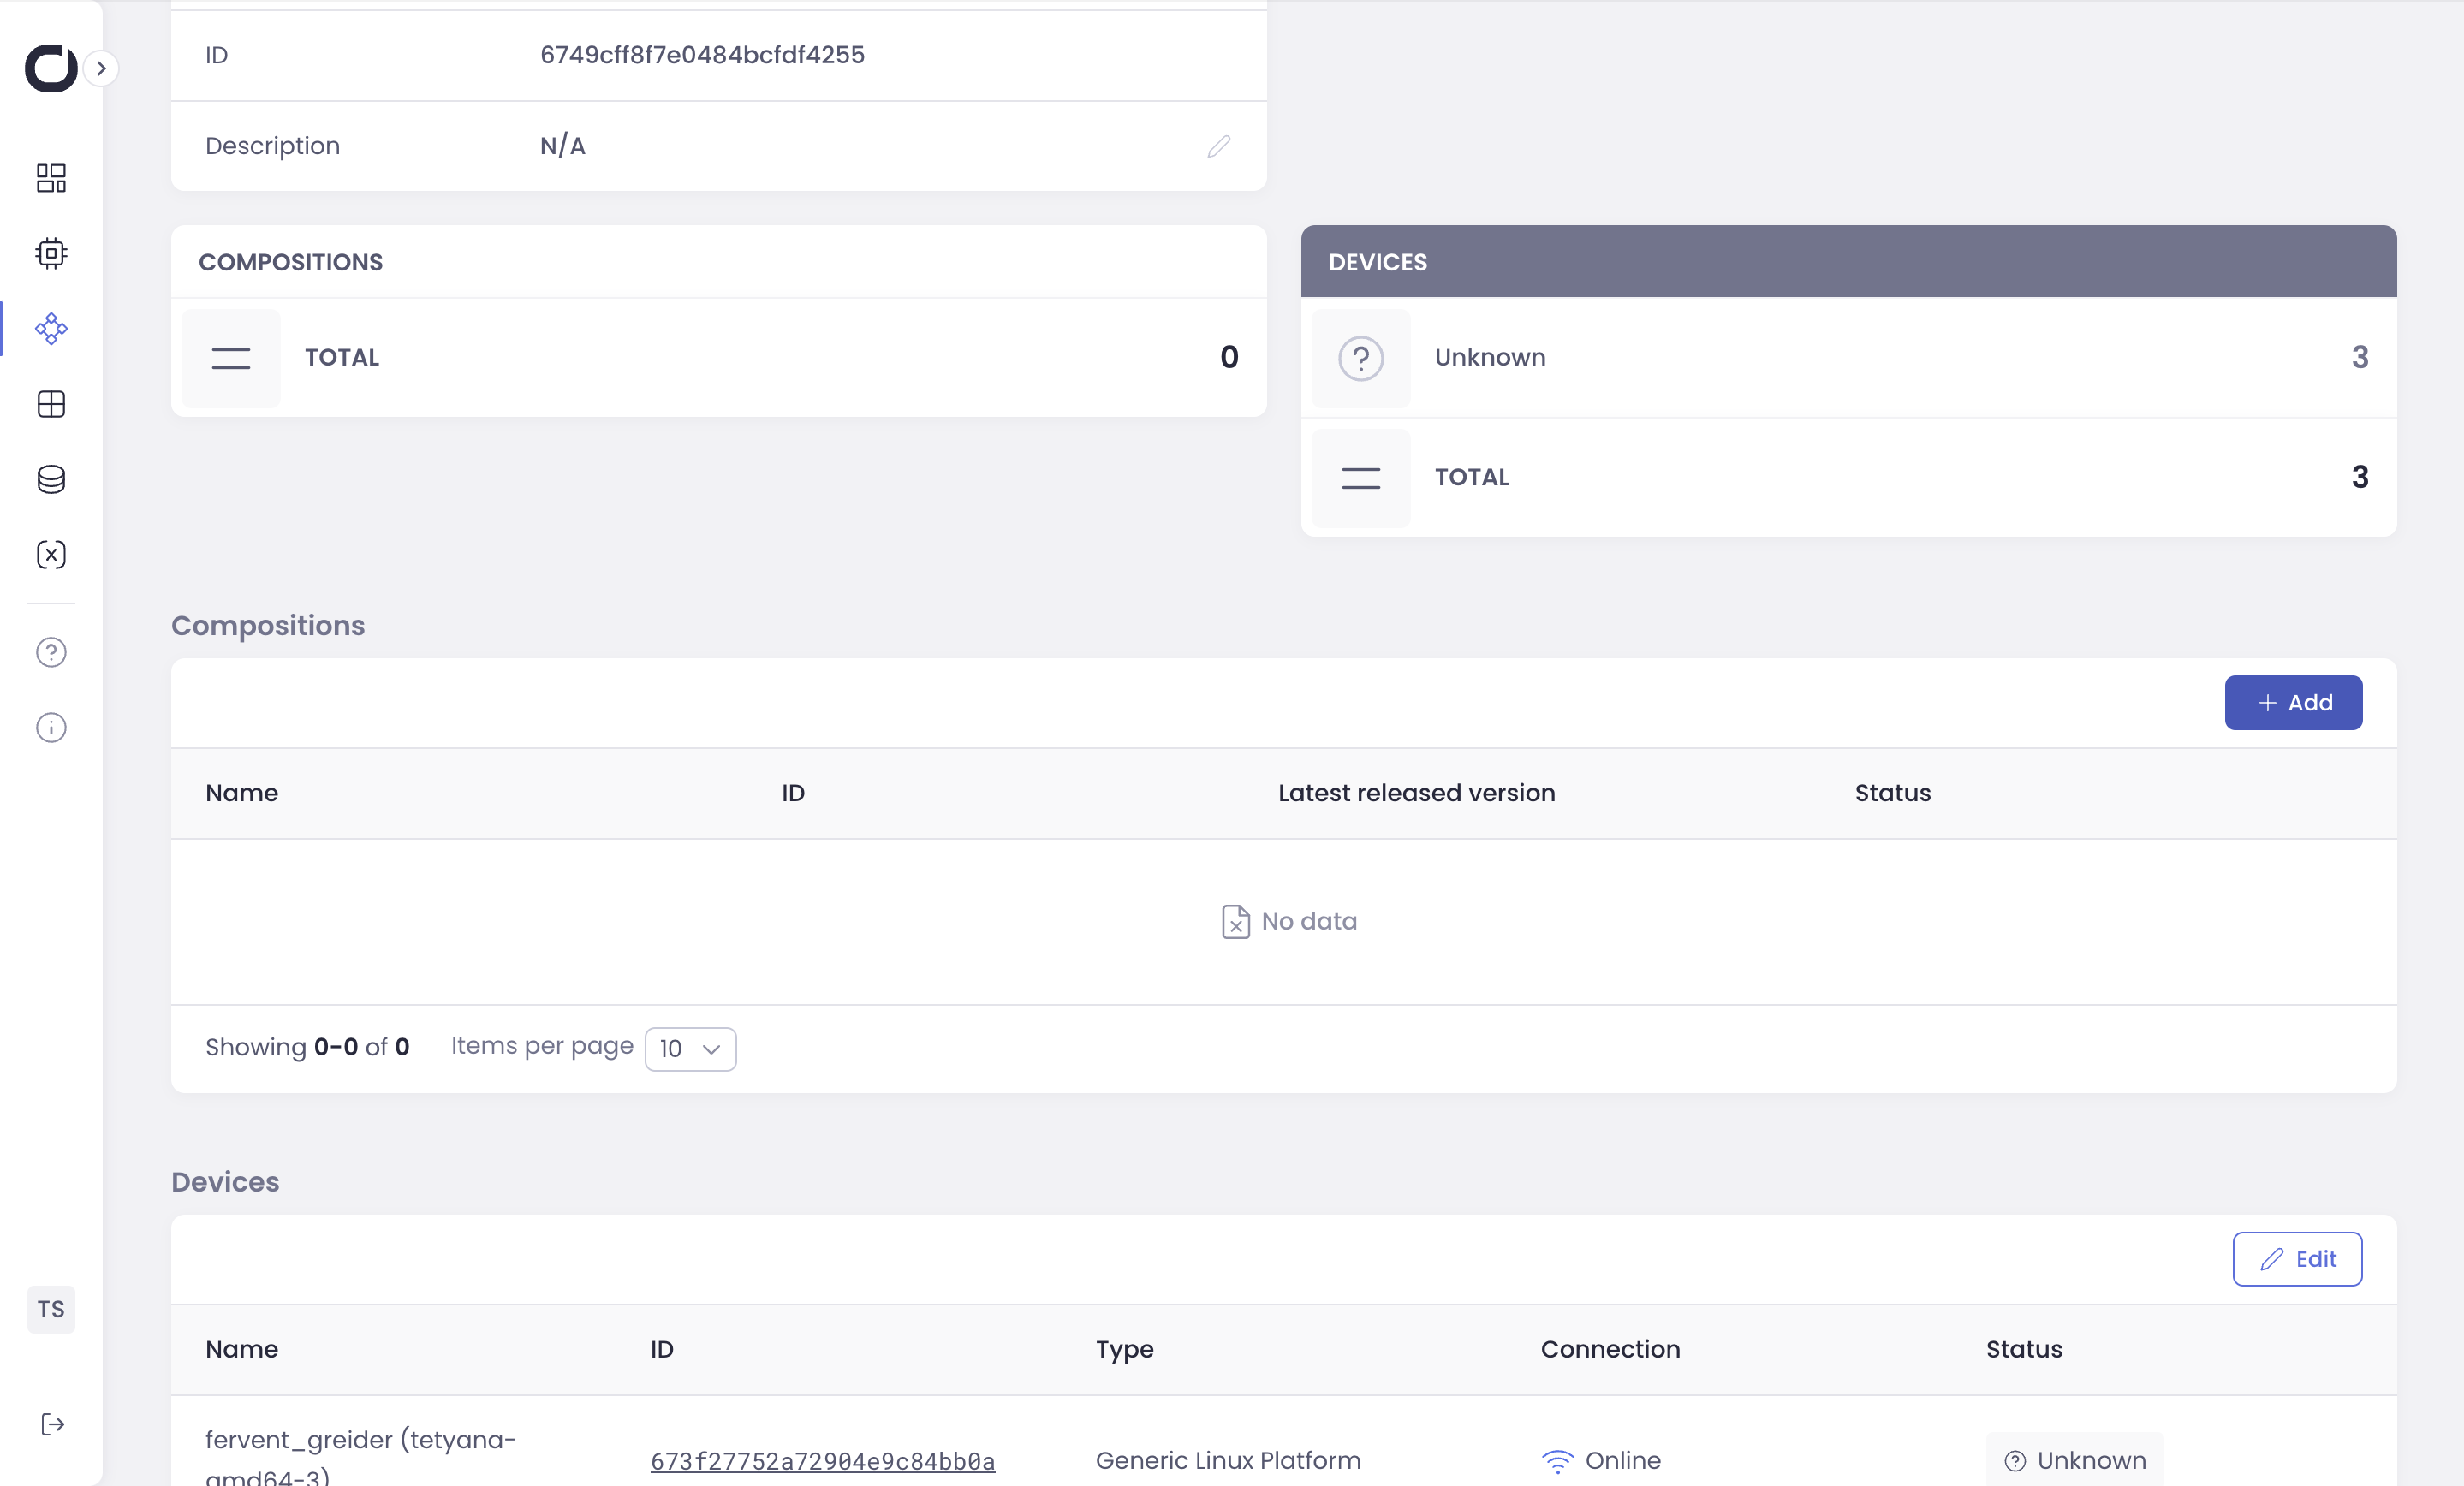Click the TS user avatar
This screenshot has height=1486, width=2464.
(x=51, y=1309)
